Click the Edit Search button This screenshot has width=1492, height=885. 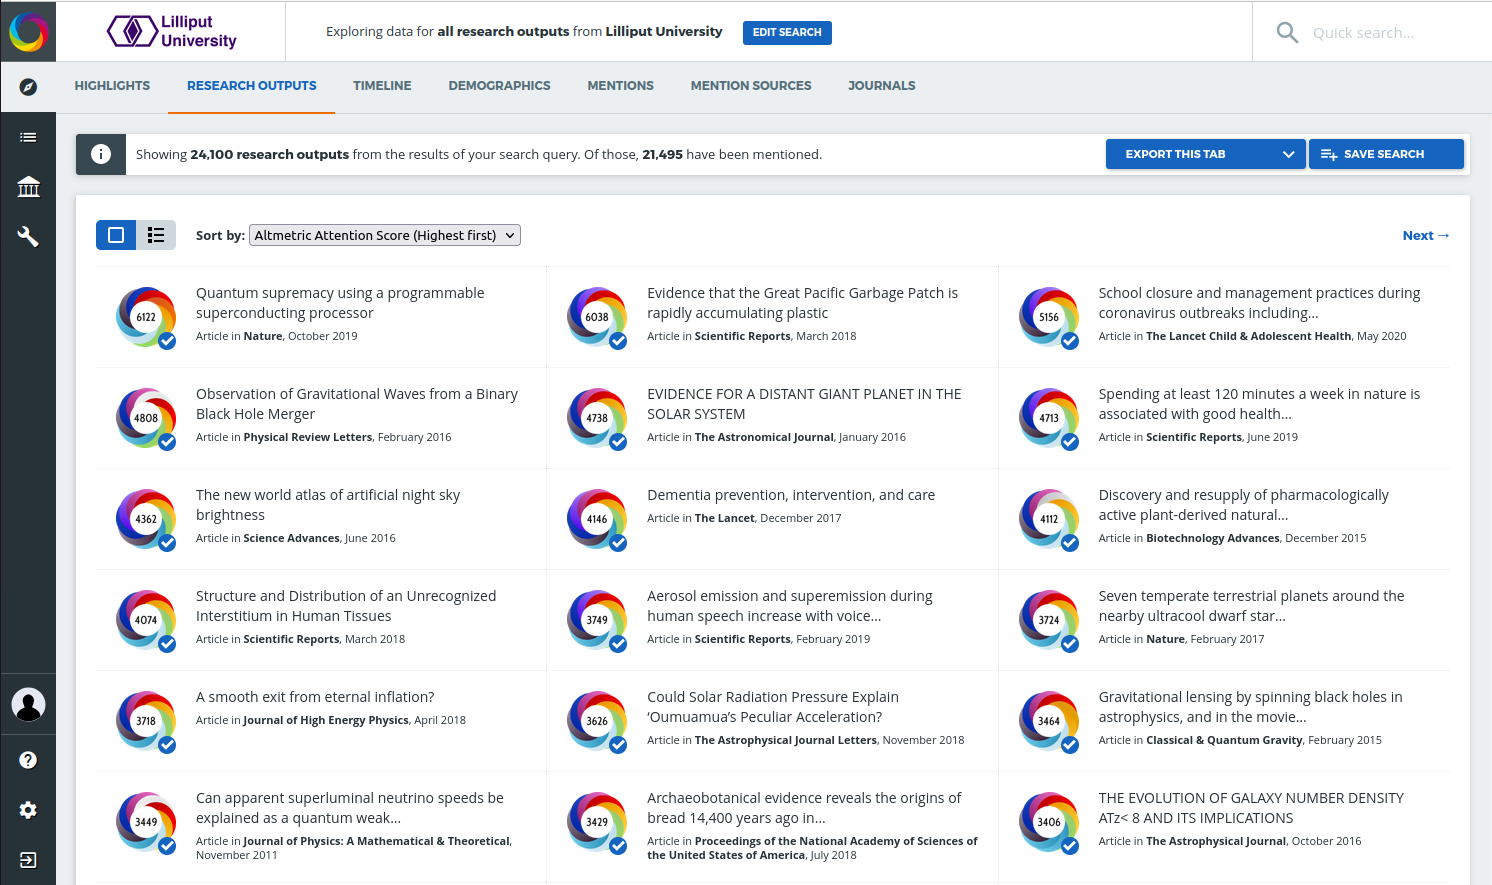[x=787, y=32]
